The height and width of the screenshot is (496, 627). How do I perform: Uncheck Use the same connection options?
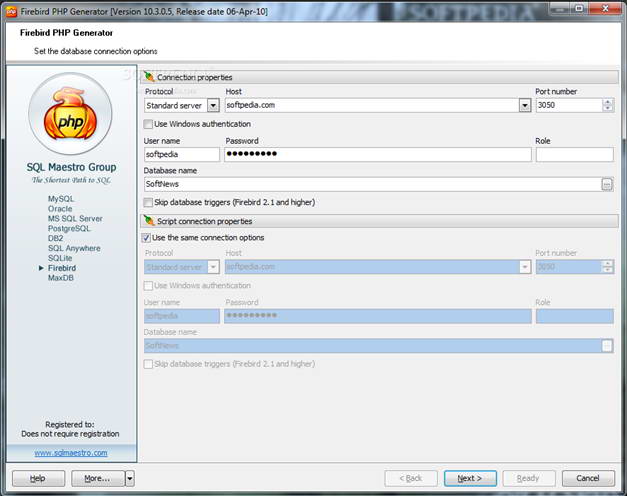pos(148,238)
